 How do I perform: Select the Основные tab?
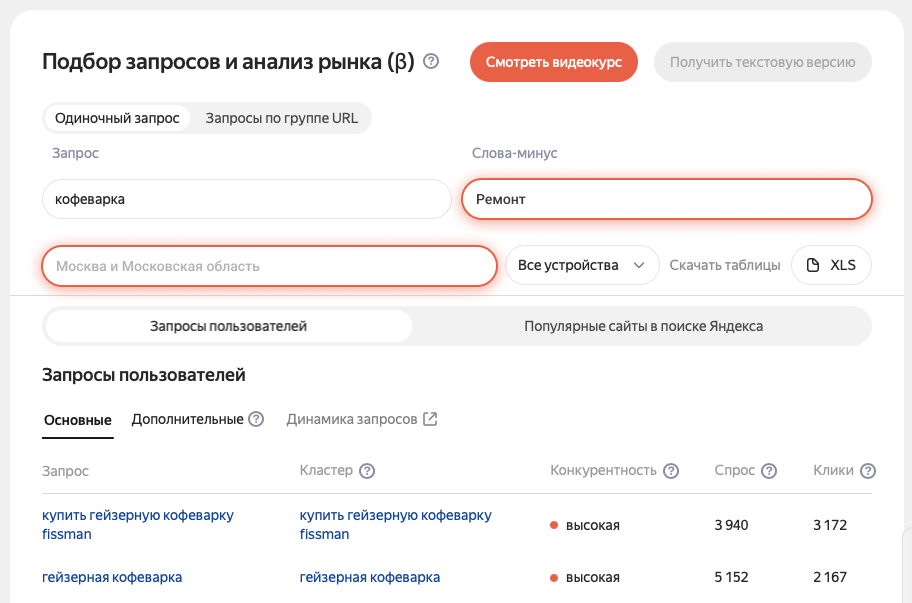pyautogui.click(x=77, y=419)
